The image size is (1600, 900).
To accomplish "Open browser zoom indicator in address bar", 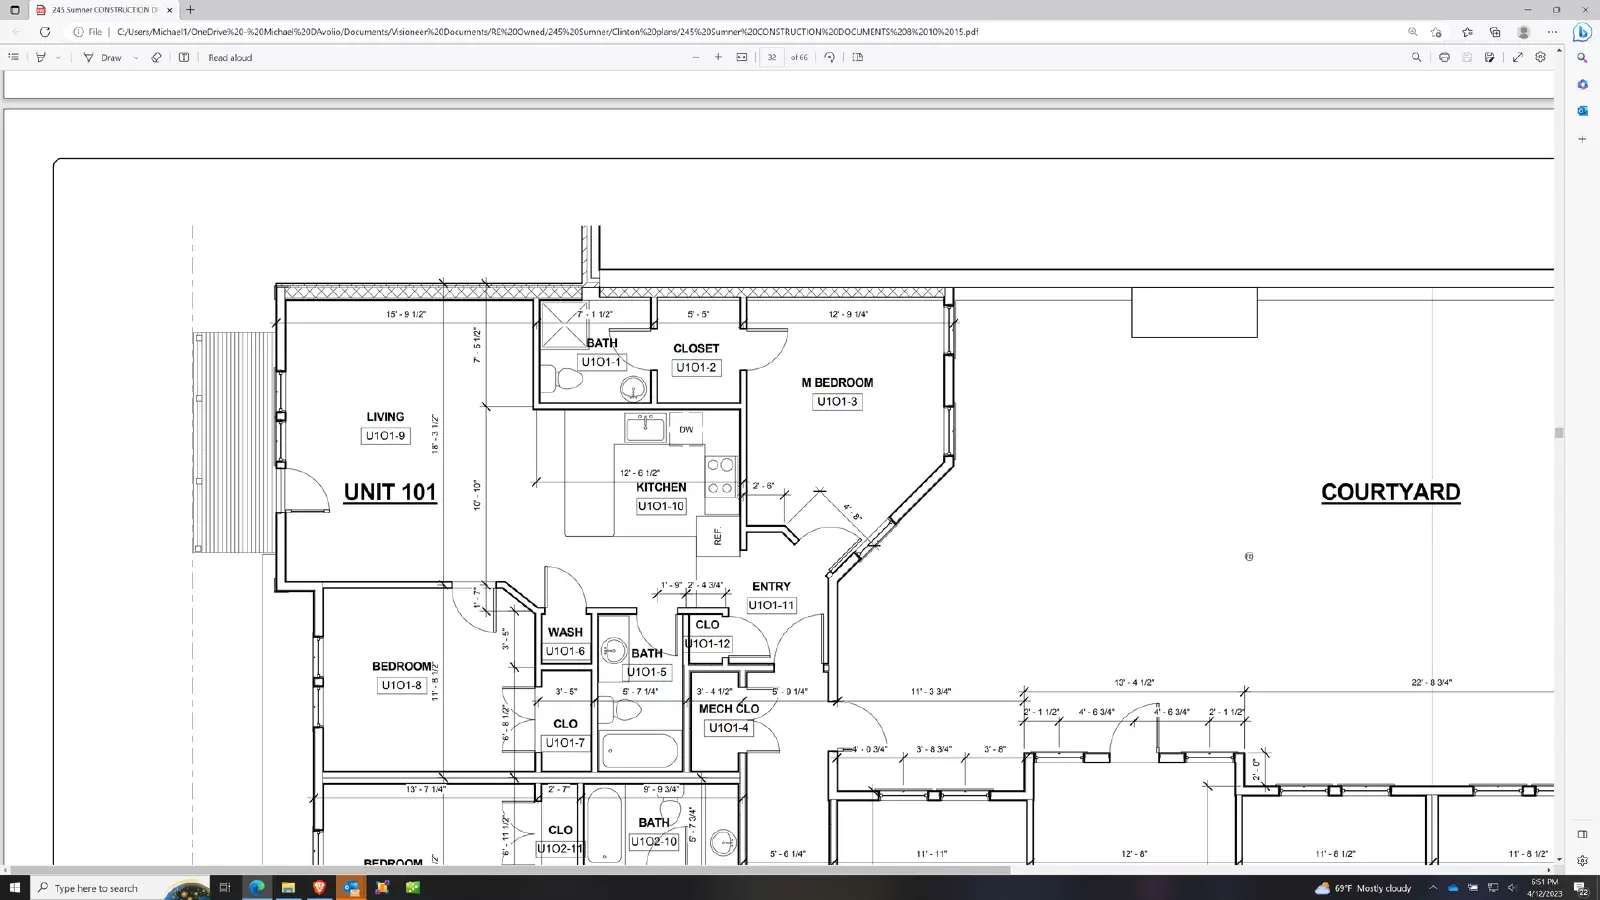I will click(1413, 31).
